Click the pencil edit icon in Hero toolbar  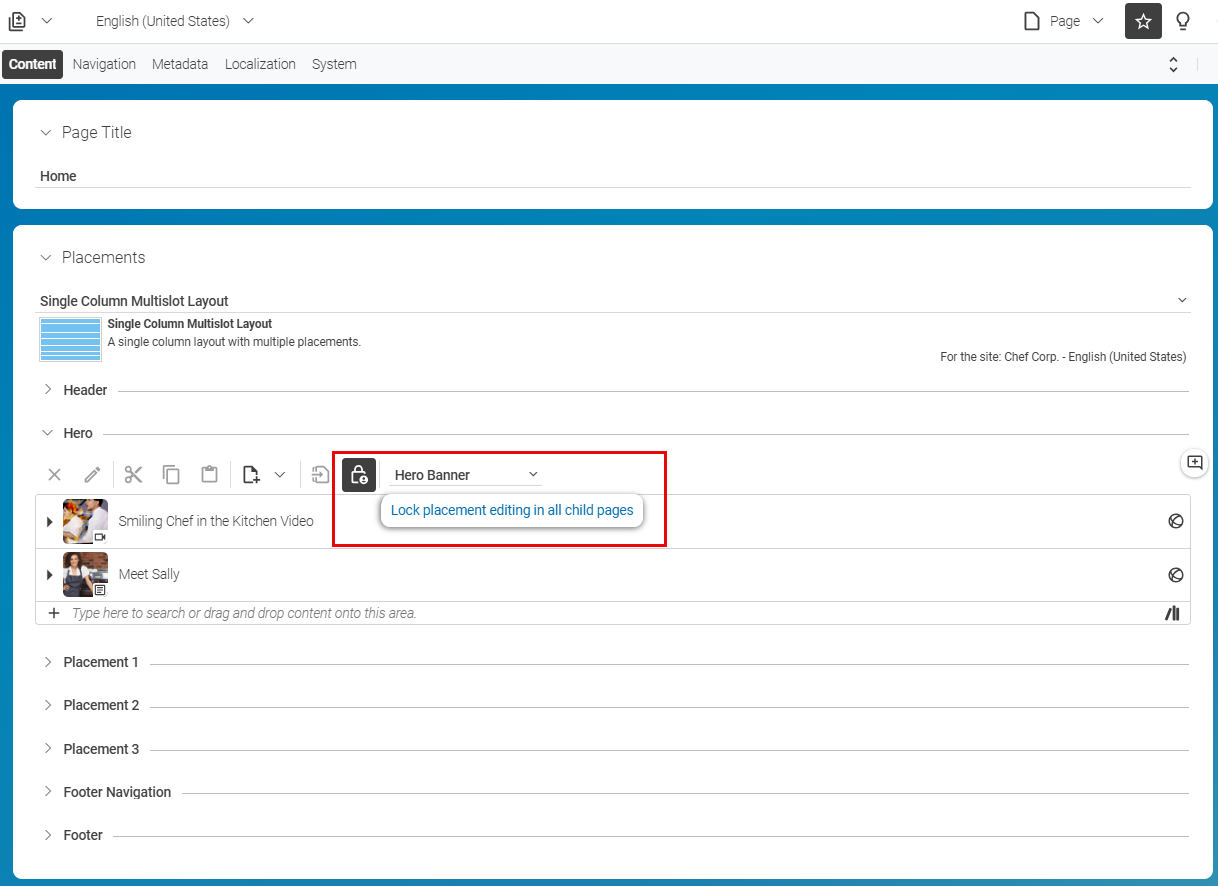[92, 475]
